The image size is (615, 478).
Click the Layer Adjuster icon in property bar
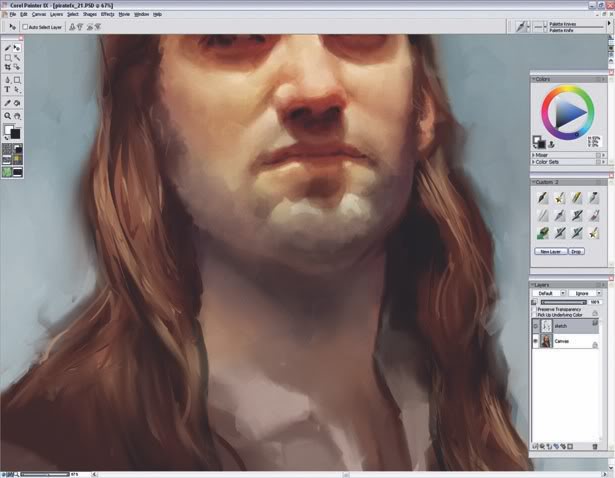[12, 27]
